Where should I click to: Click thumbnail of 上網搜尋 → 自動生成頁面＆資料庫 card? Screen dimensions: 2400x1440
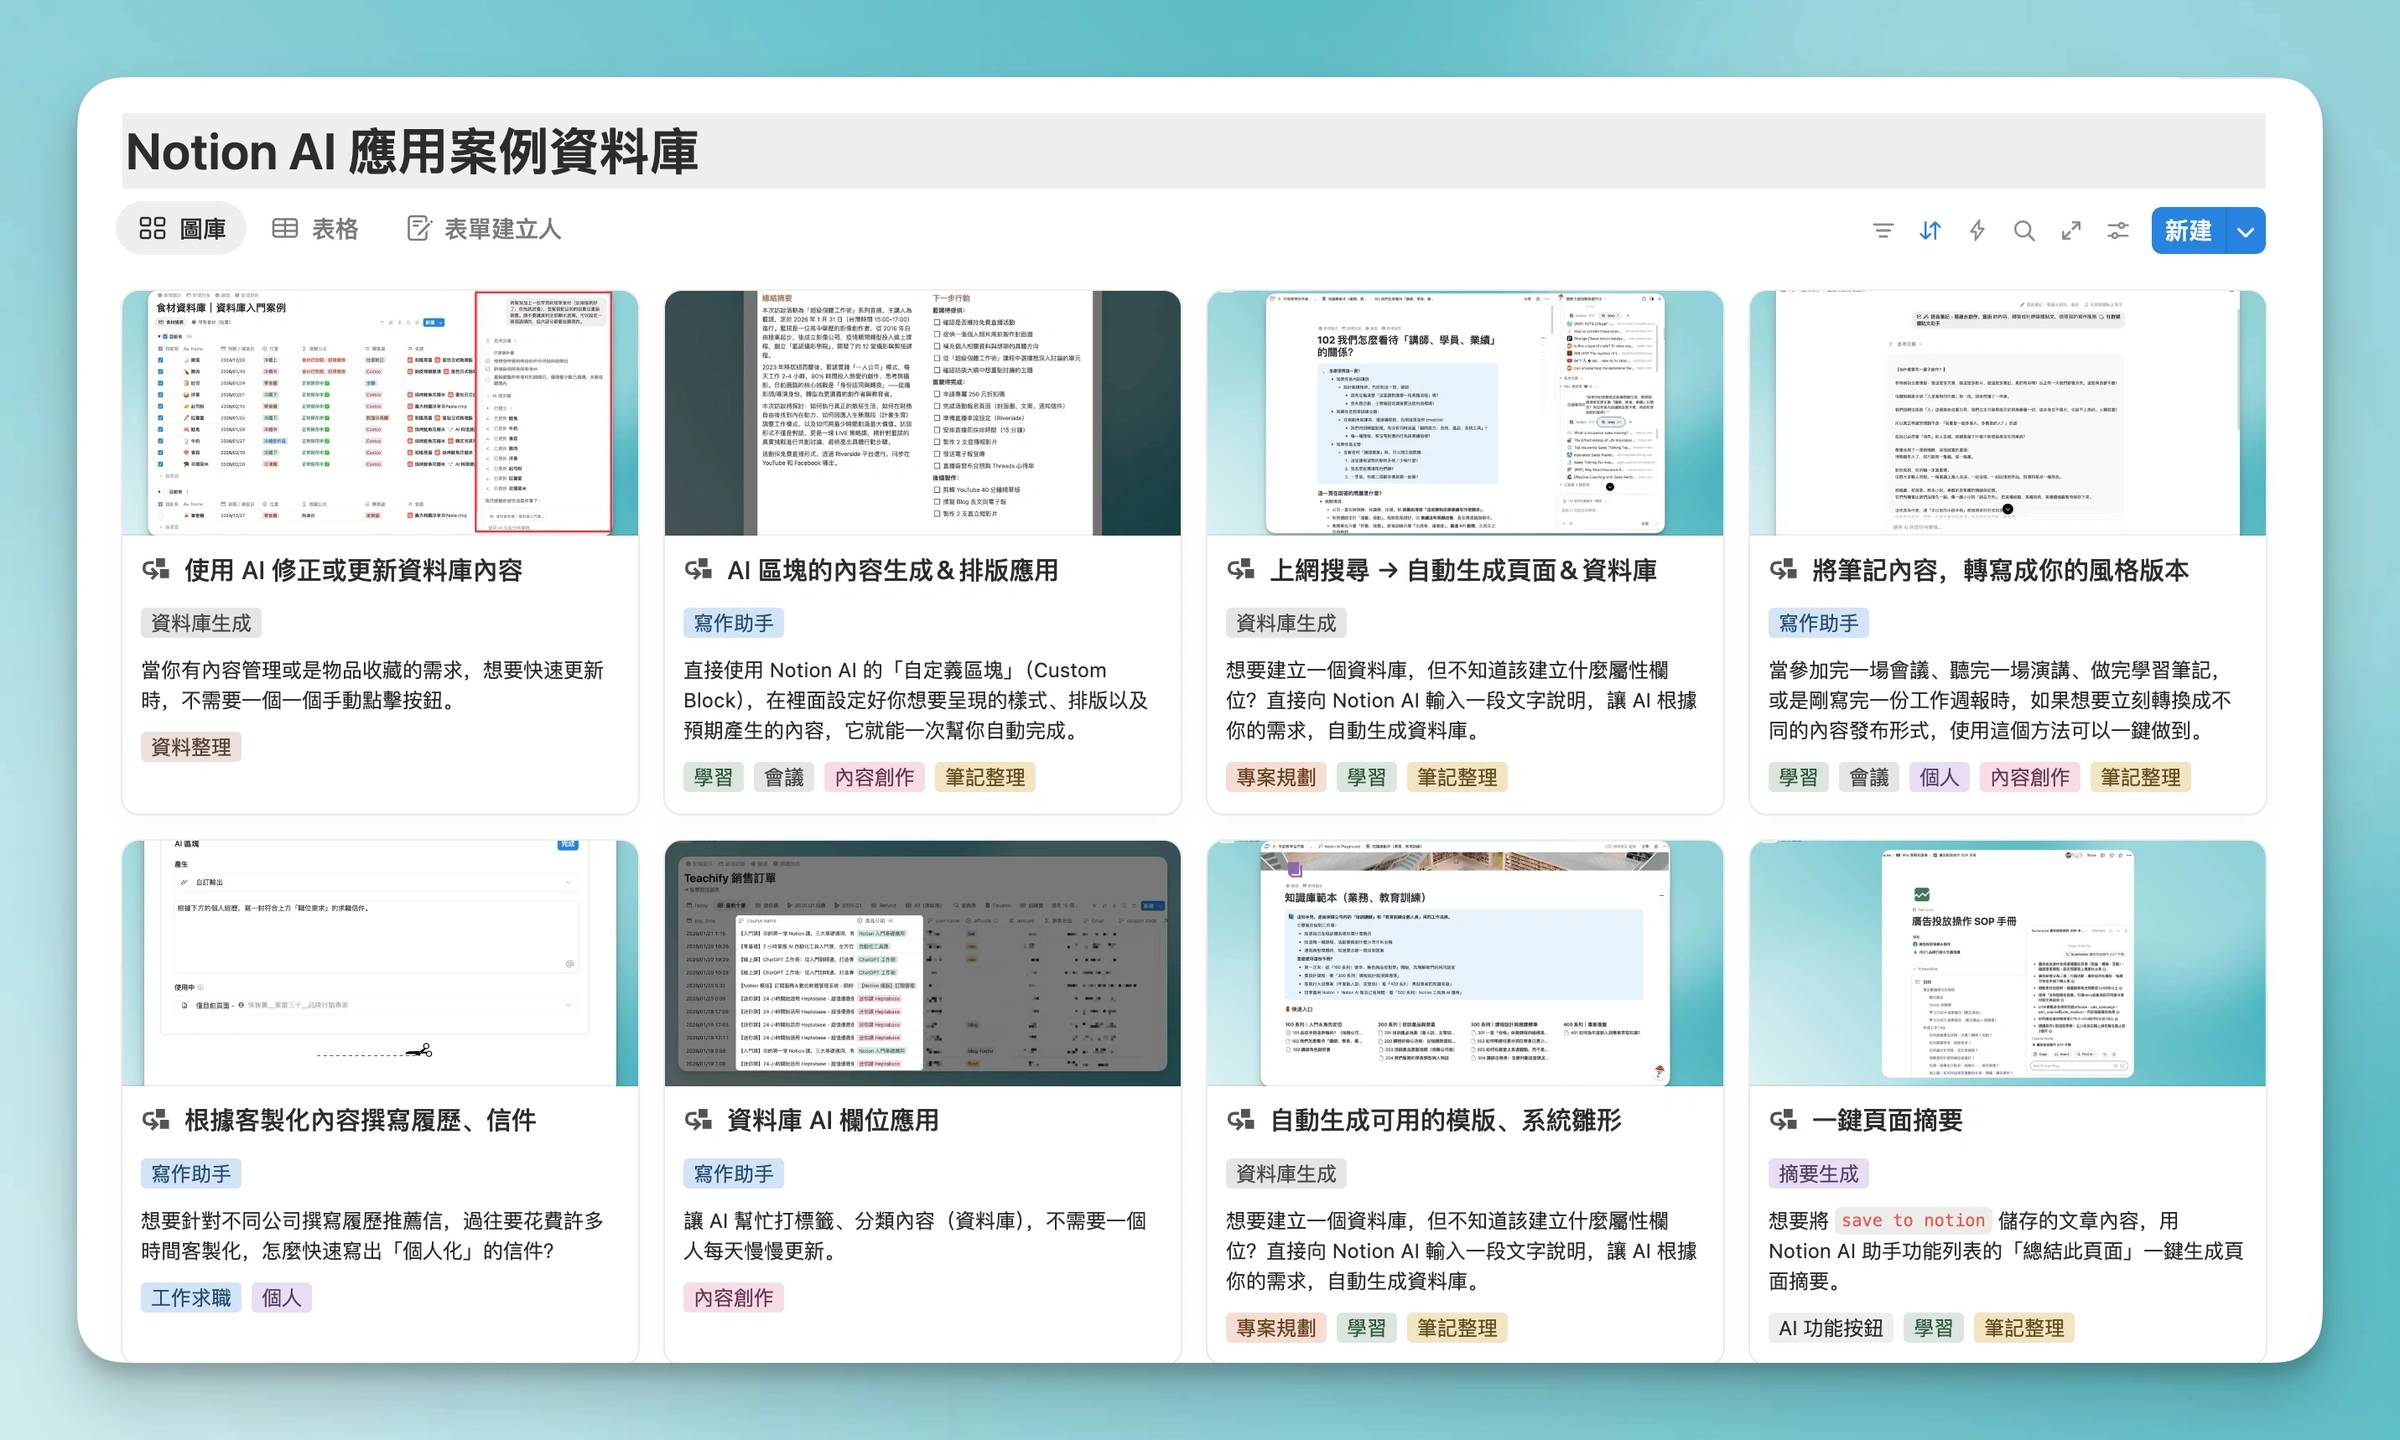click(1464, 413)
